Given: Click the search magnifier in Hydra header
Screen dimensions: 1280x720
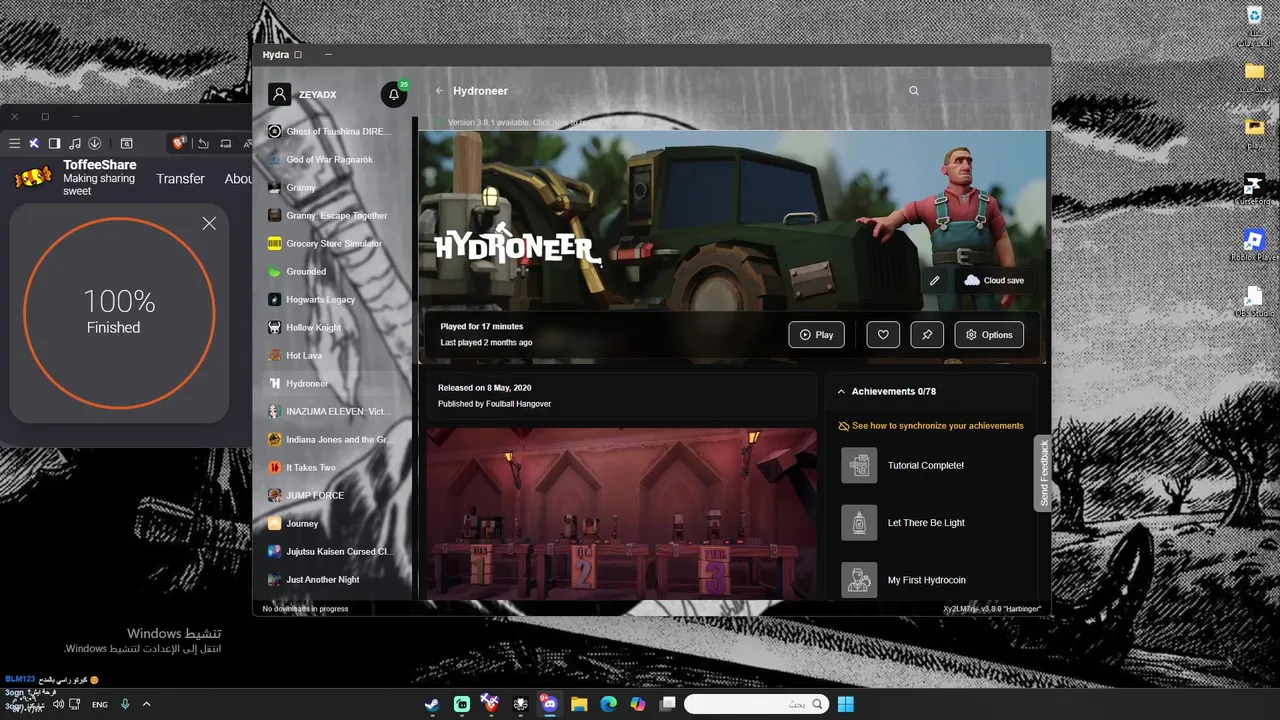Looking at the screenshot, I should pyautogui.click(x=913, y=91).
